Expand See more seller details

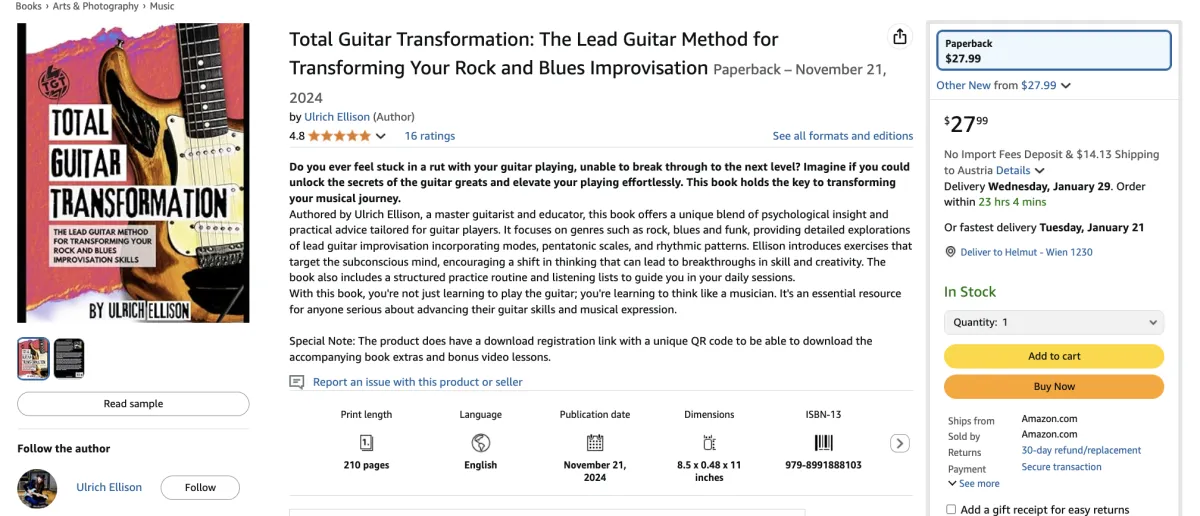(973, 483)
